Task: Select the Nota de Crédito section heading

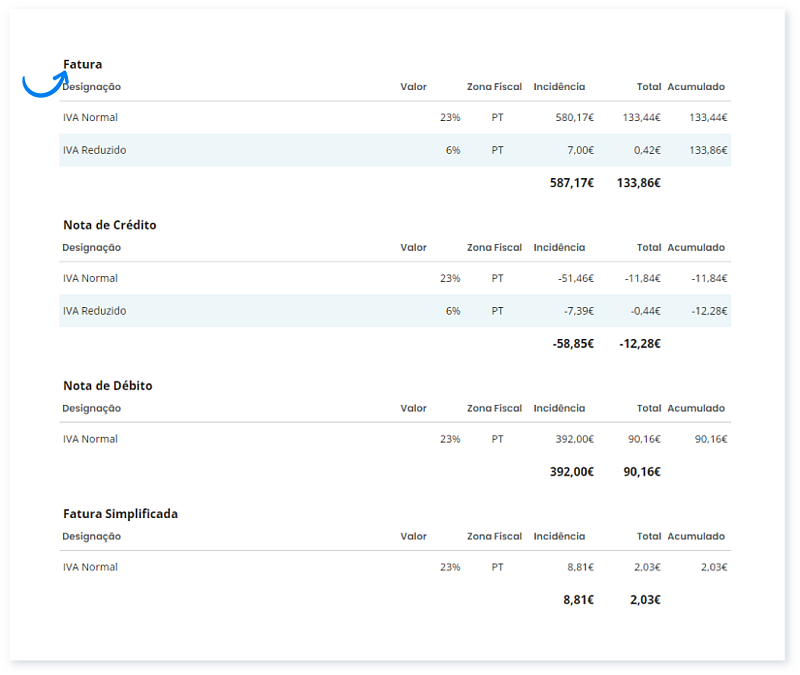Action: point(110,225)
